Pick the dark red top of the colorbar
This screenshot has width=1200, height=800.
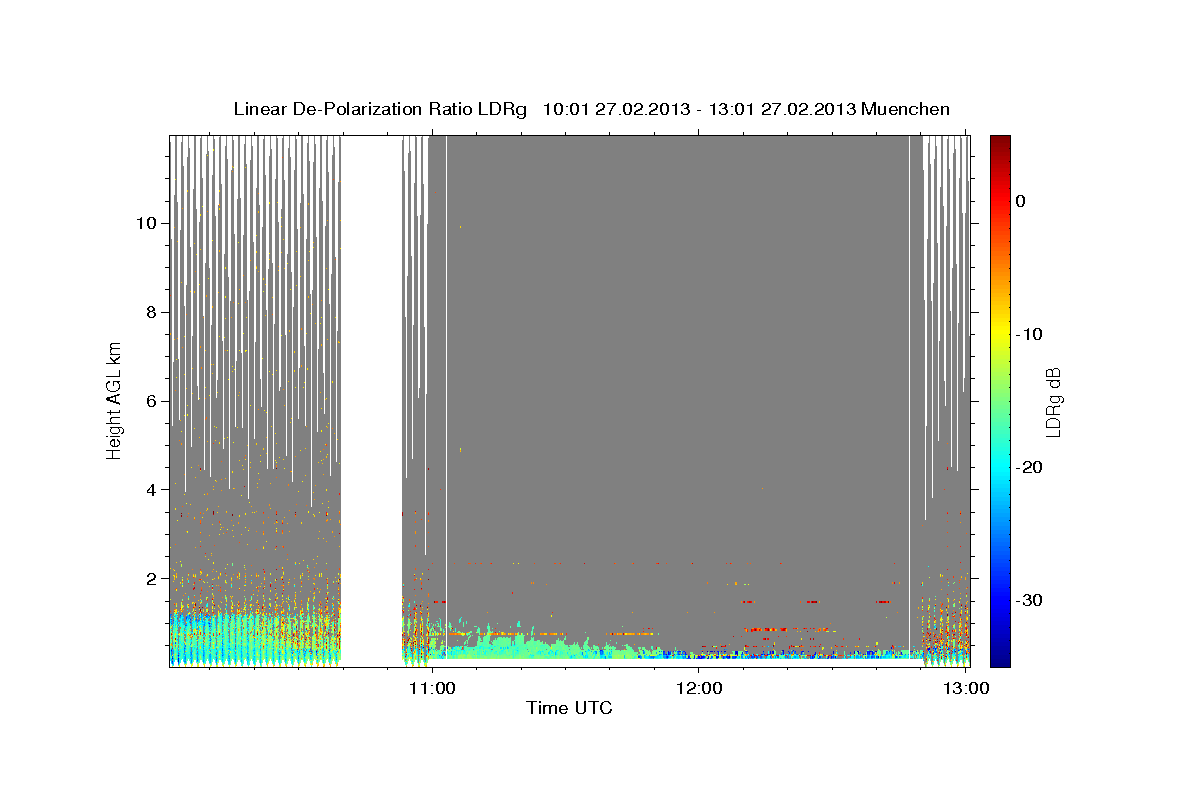pyautogui.click(x=1000, y=142)
